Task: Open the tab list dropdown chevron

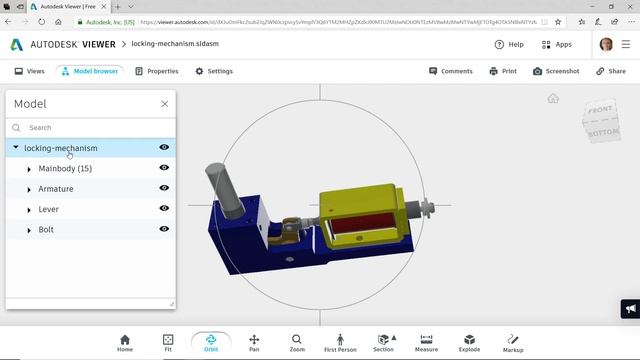Action: 131,7
